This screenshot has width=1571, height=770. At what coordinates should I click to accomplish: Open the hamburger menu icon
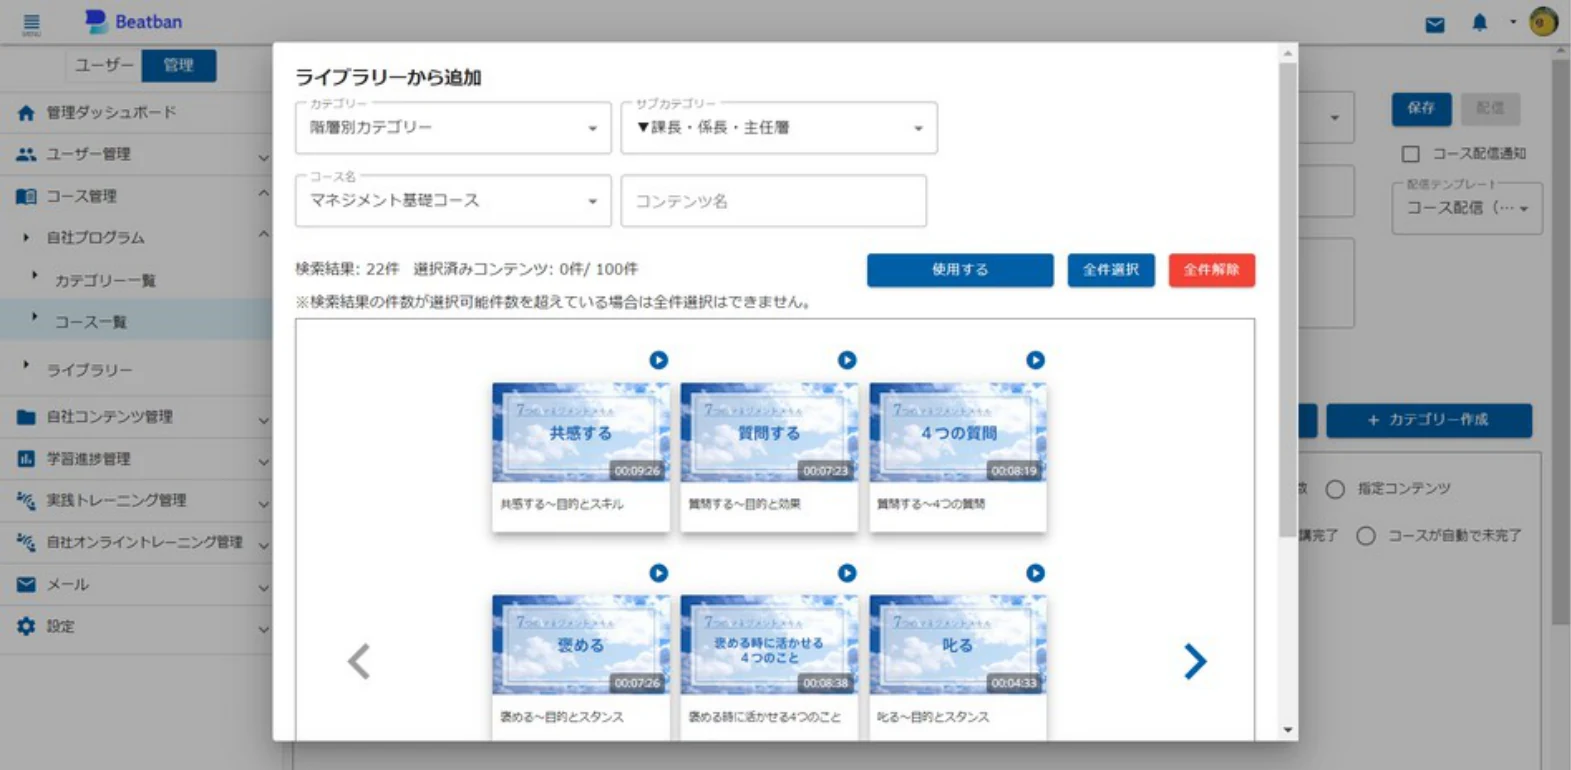tap(31, 24)
